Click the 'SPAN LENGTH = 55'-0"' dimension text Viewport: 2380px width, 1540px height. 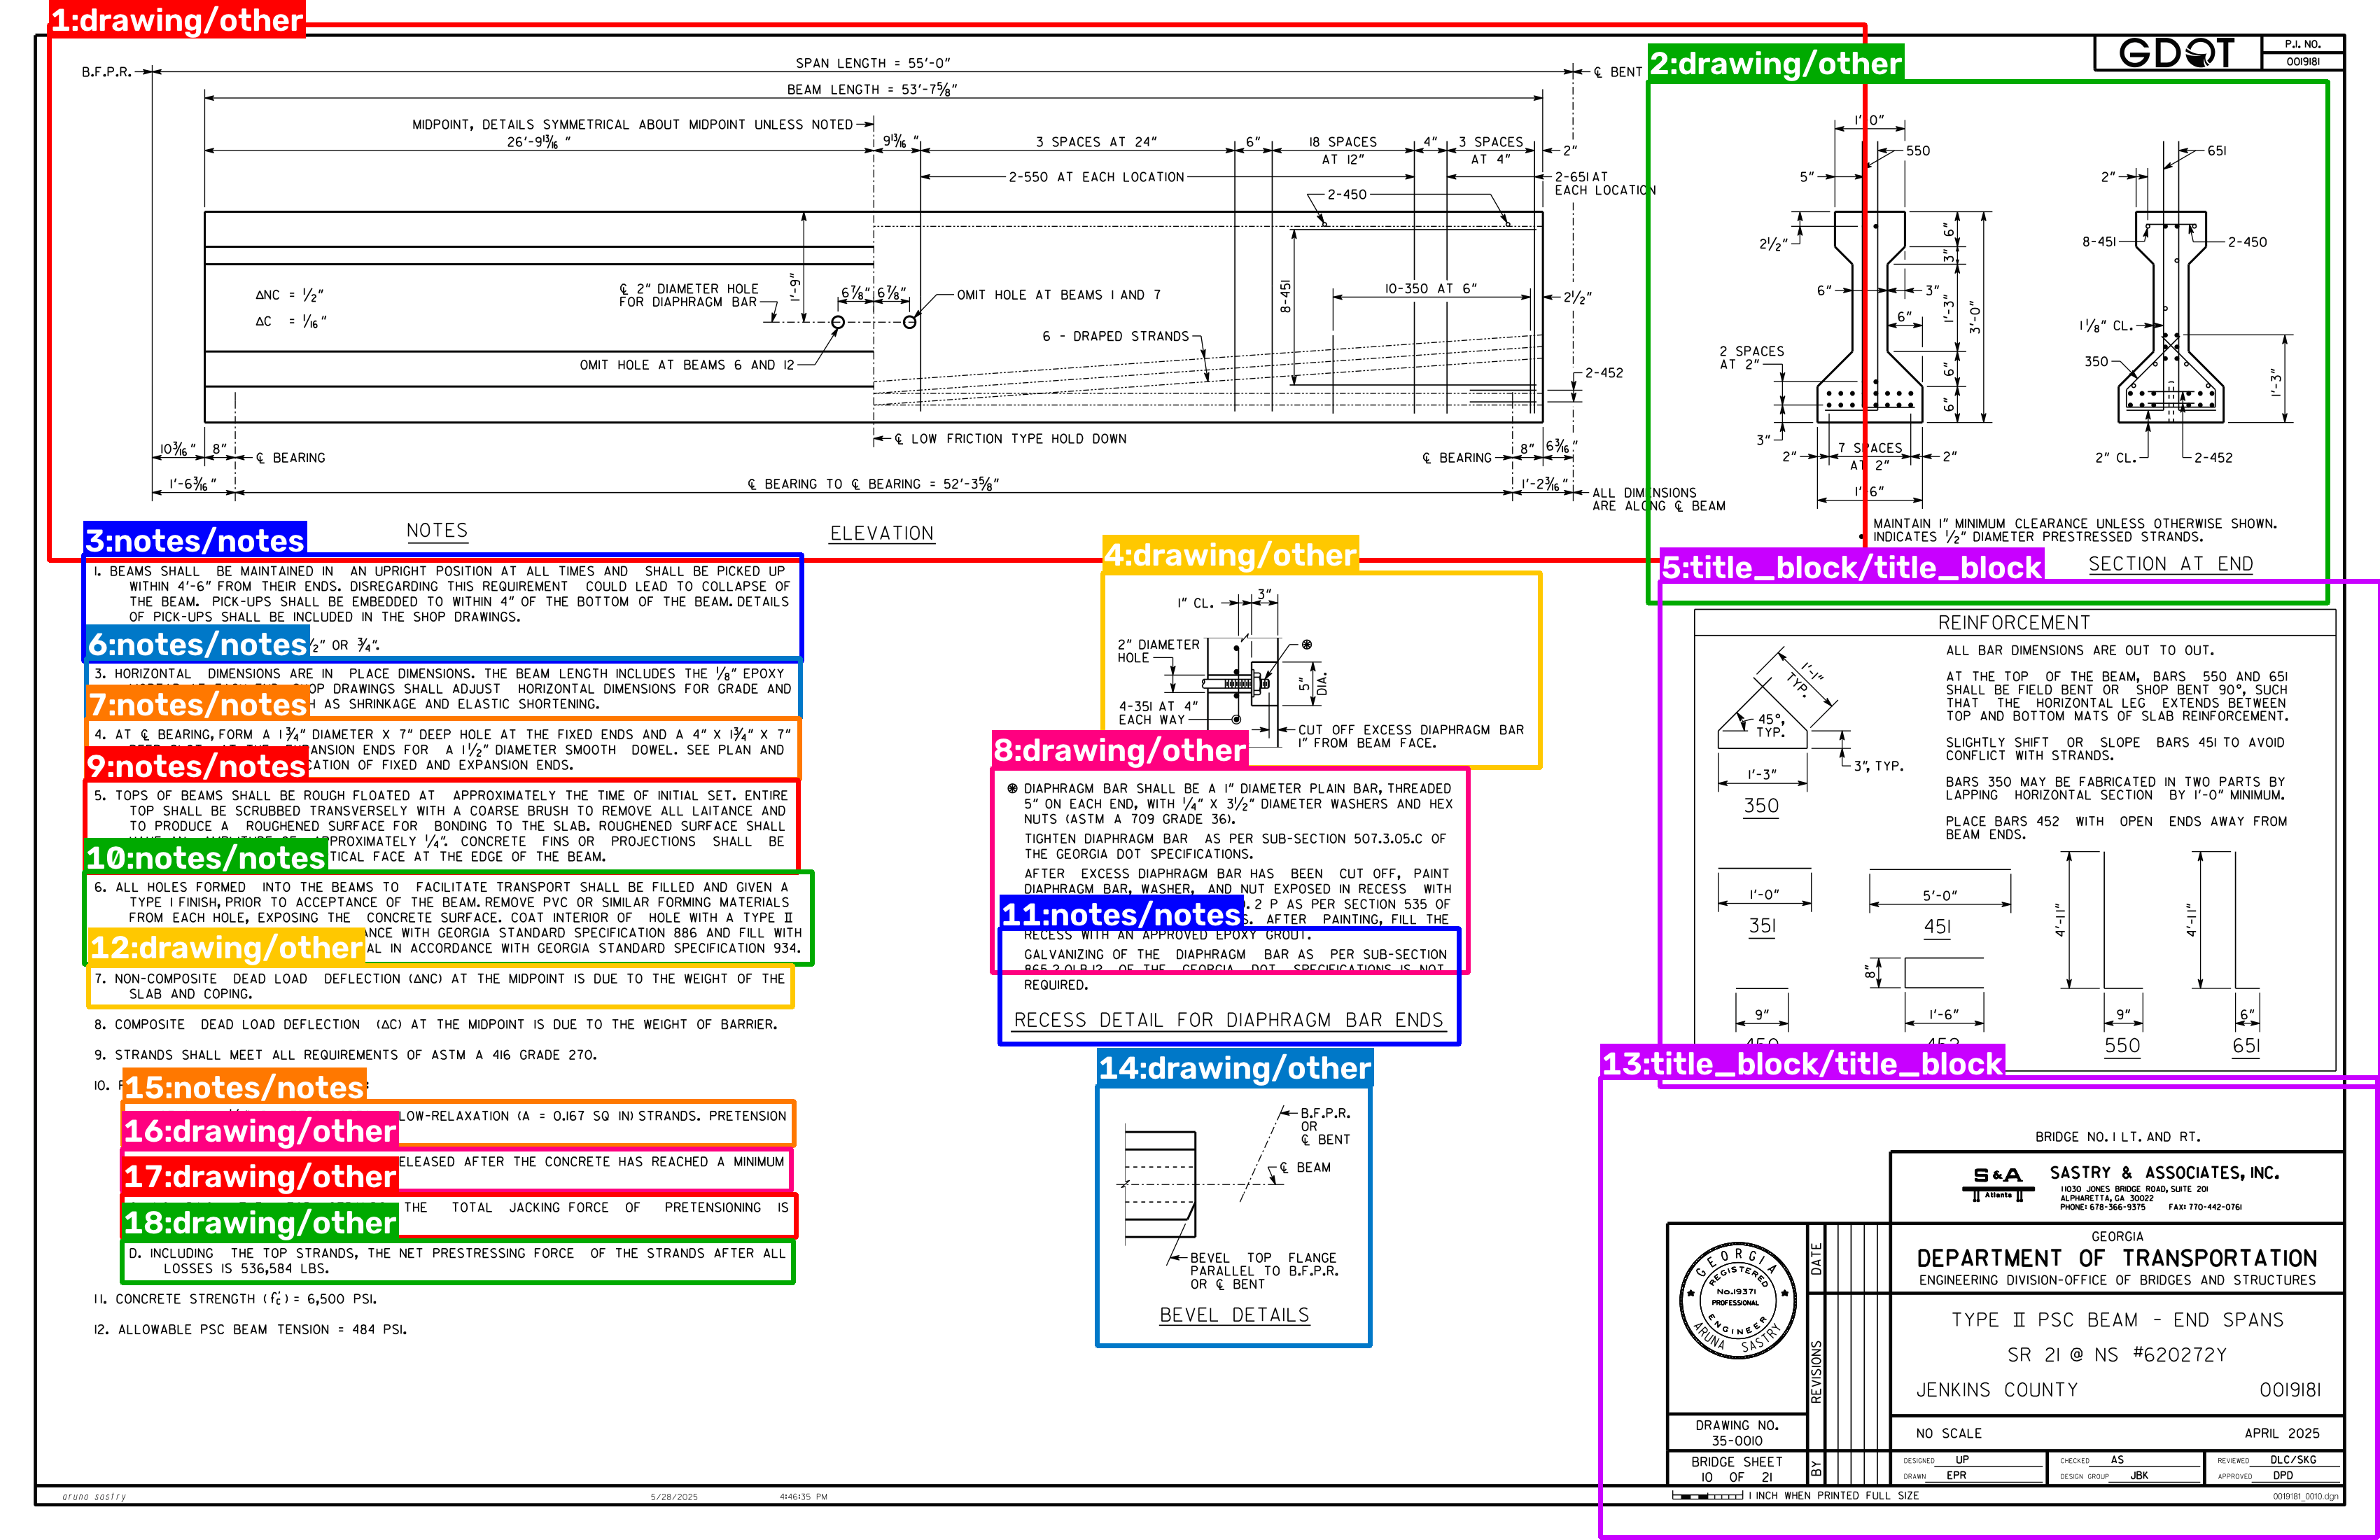tap(872, 63)
